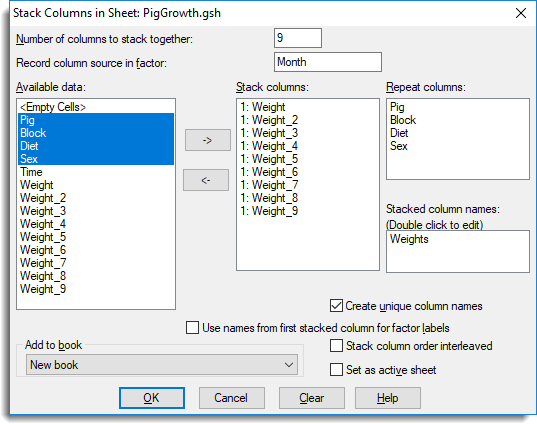537x424 pixels.
Task: Enable Use names from first stacked column
Action: click(192, 327)
